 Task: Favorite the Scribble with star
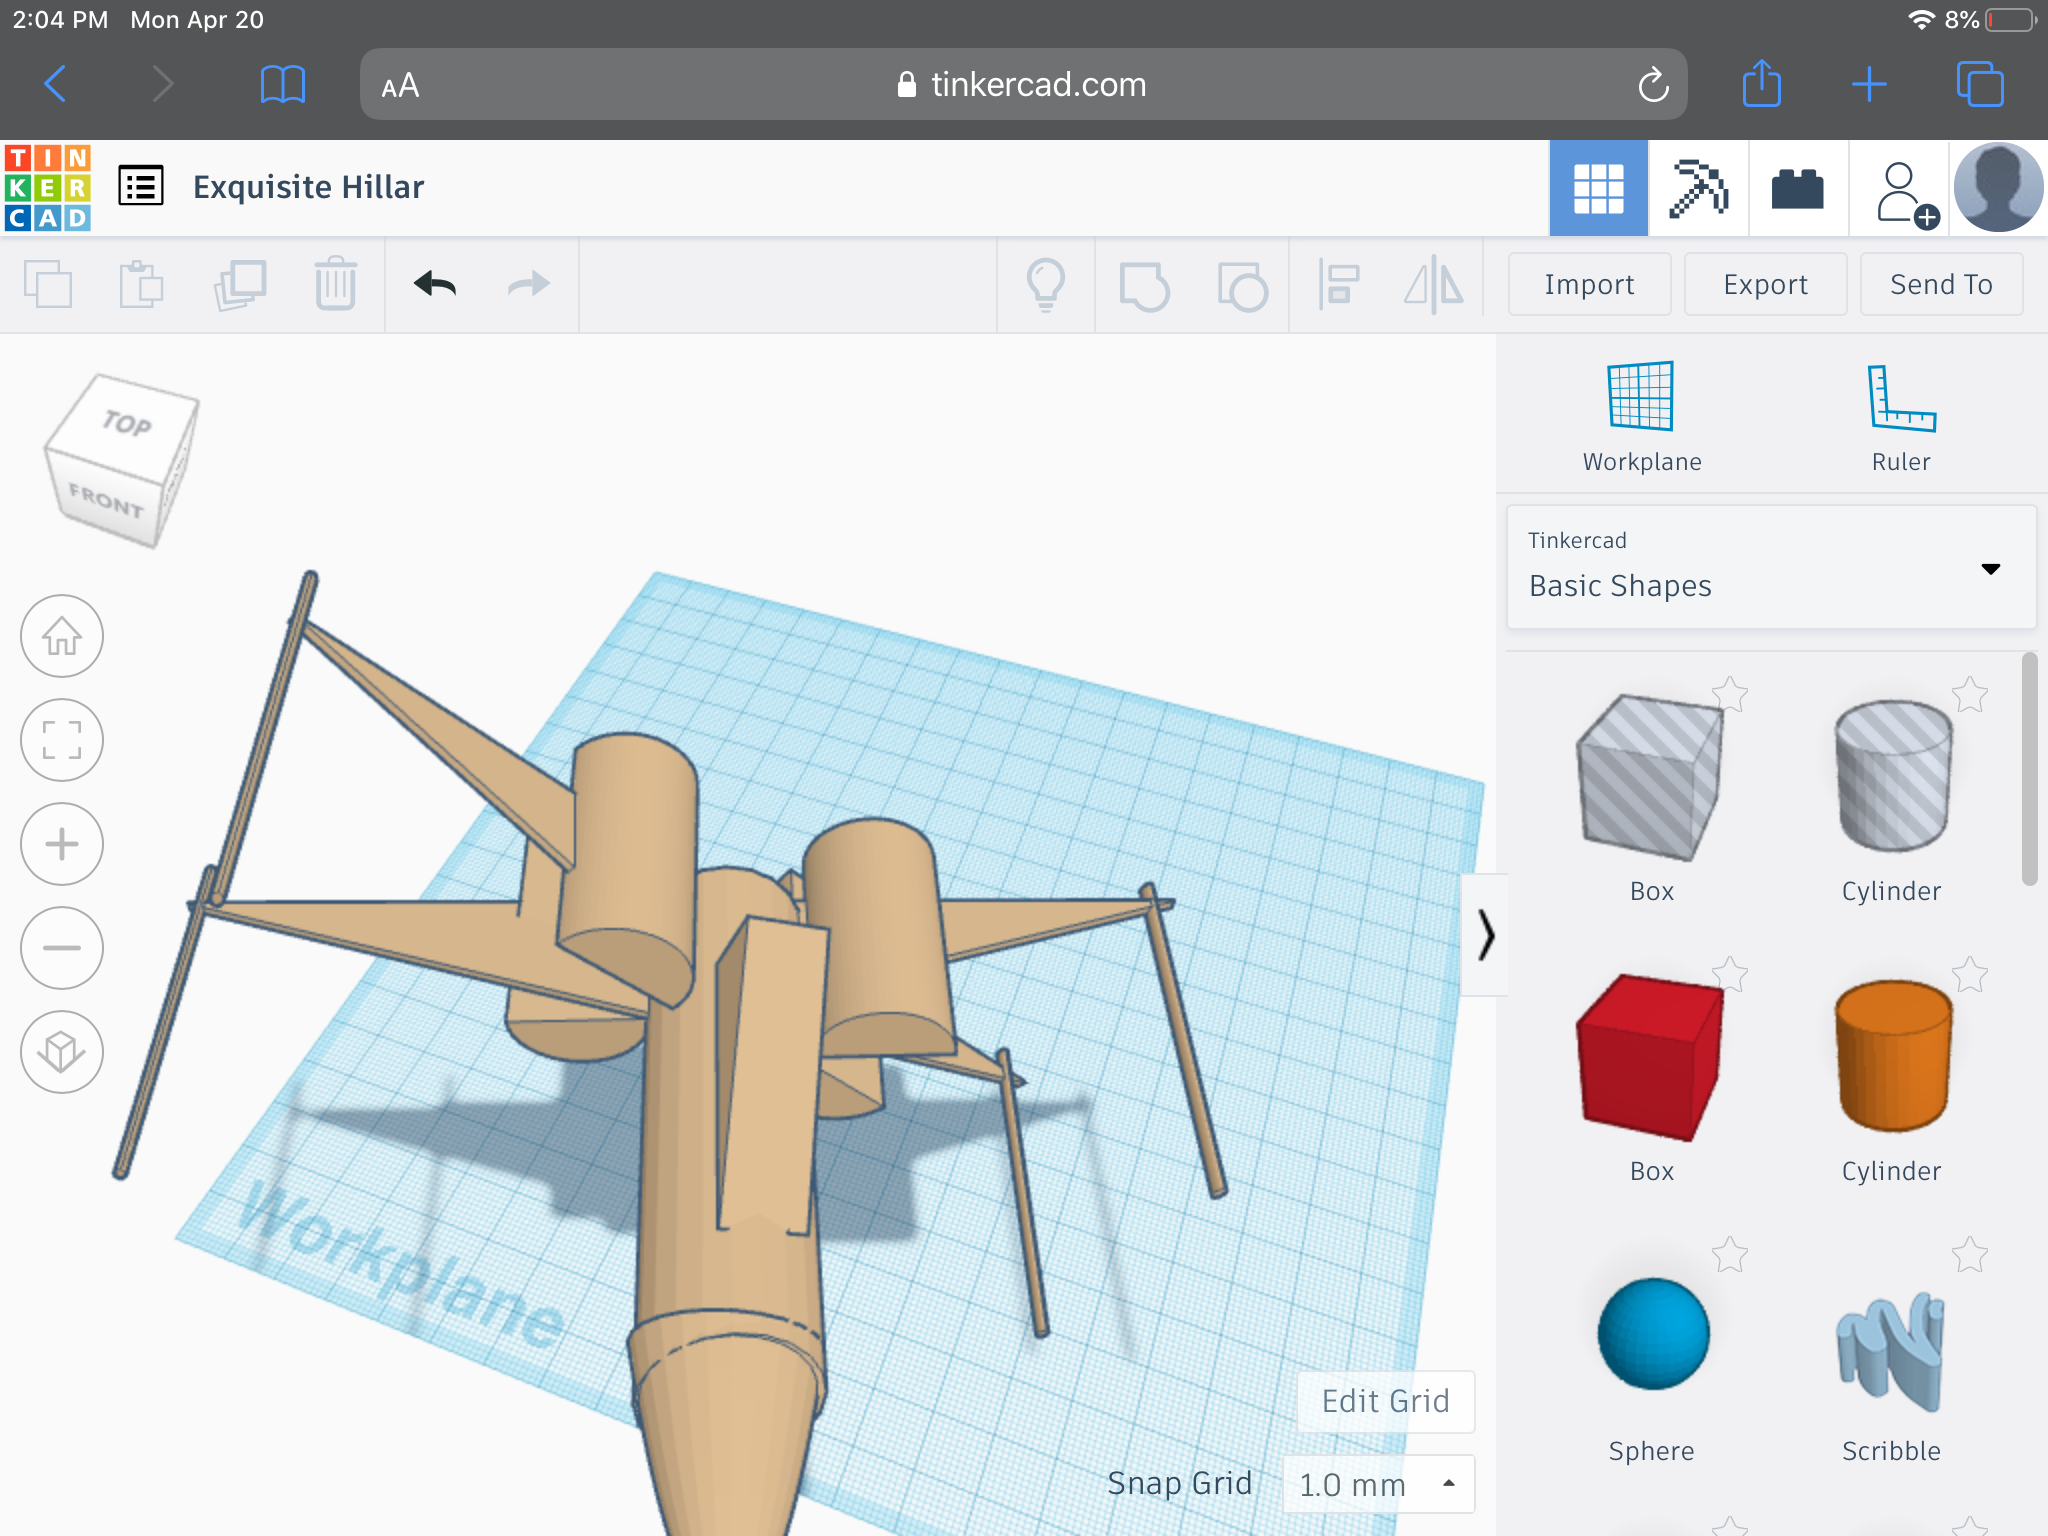[x=1969, y=1254]
